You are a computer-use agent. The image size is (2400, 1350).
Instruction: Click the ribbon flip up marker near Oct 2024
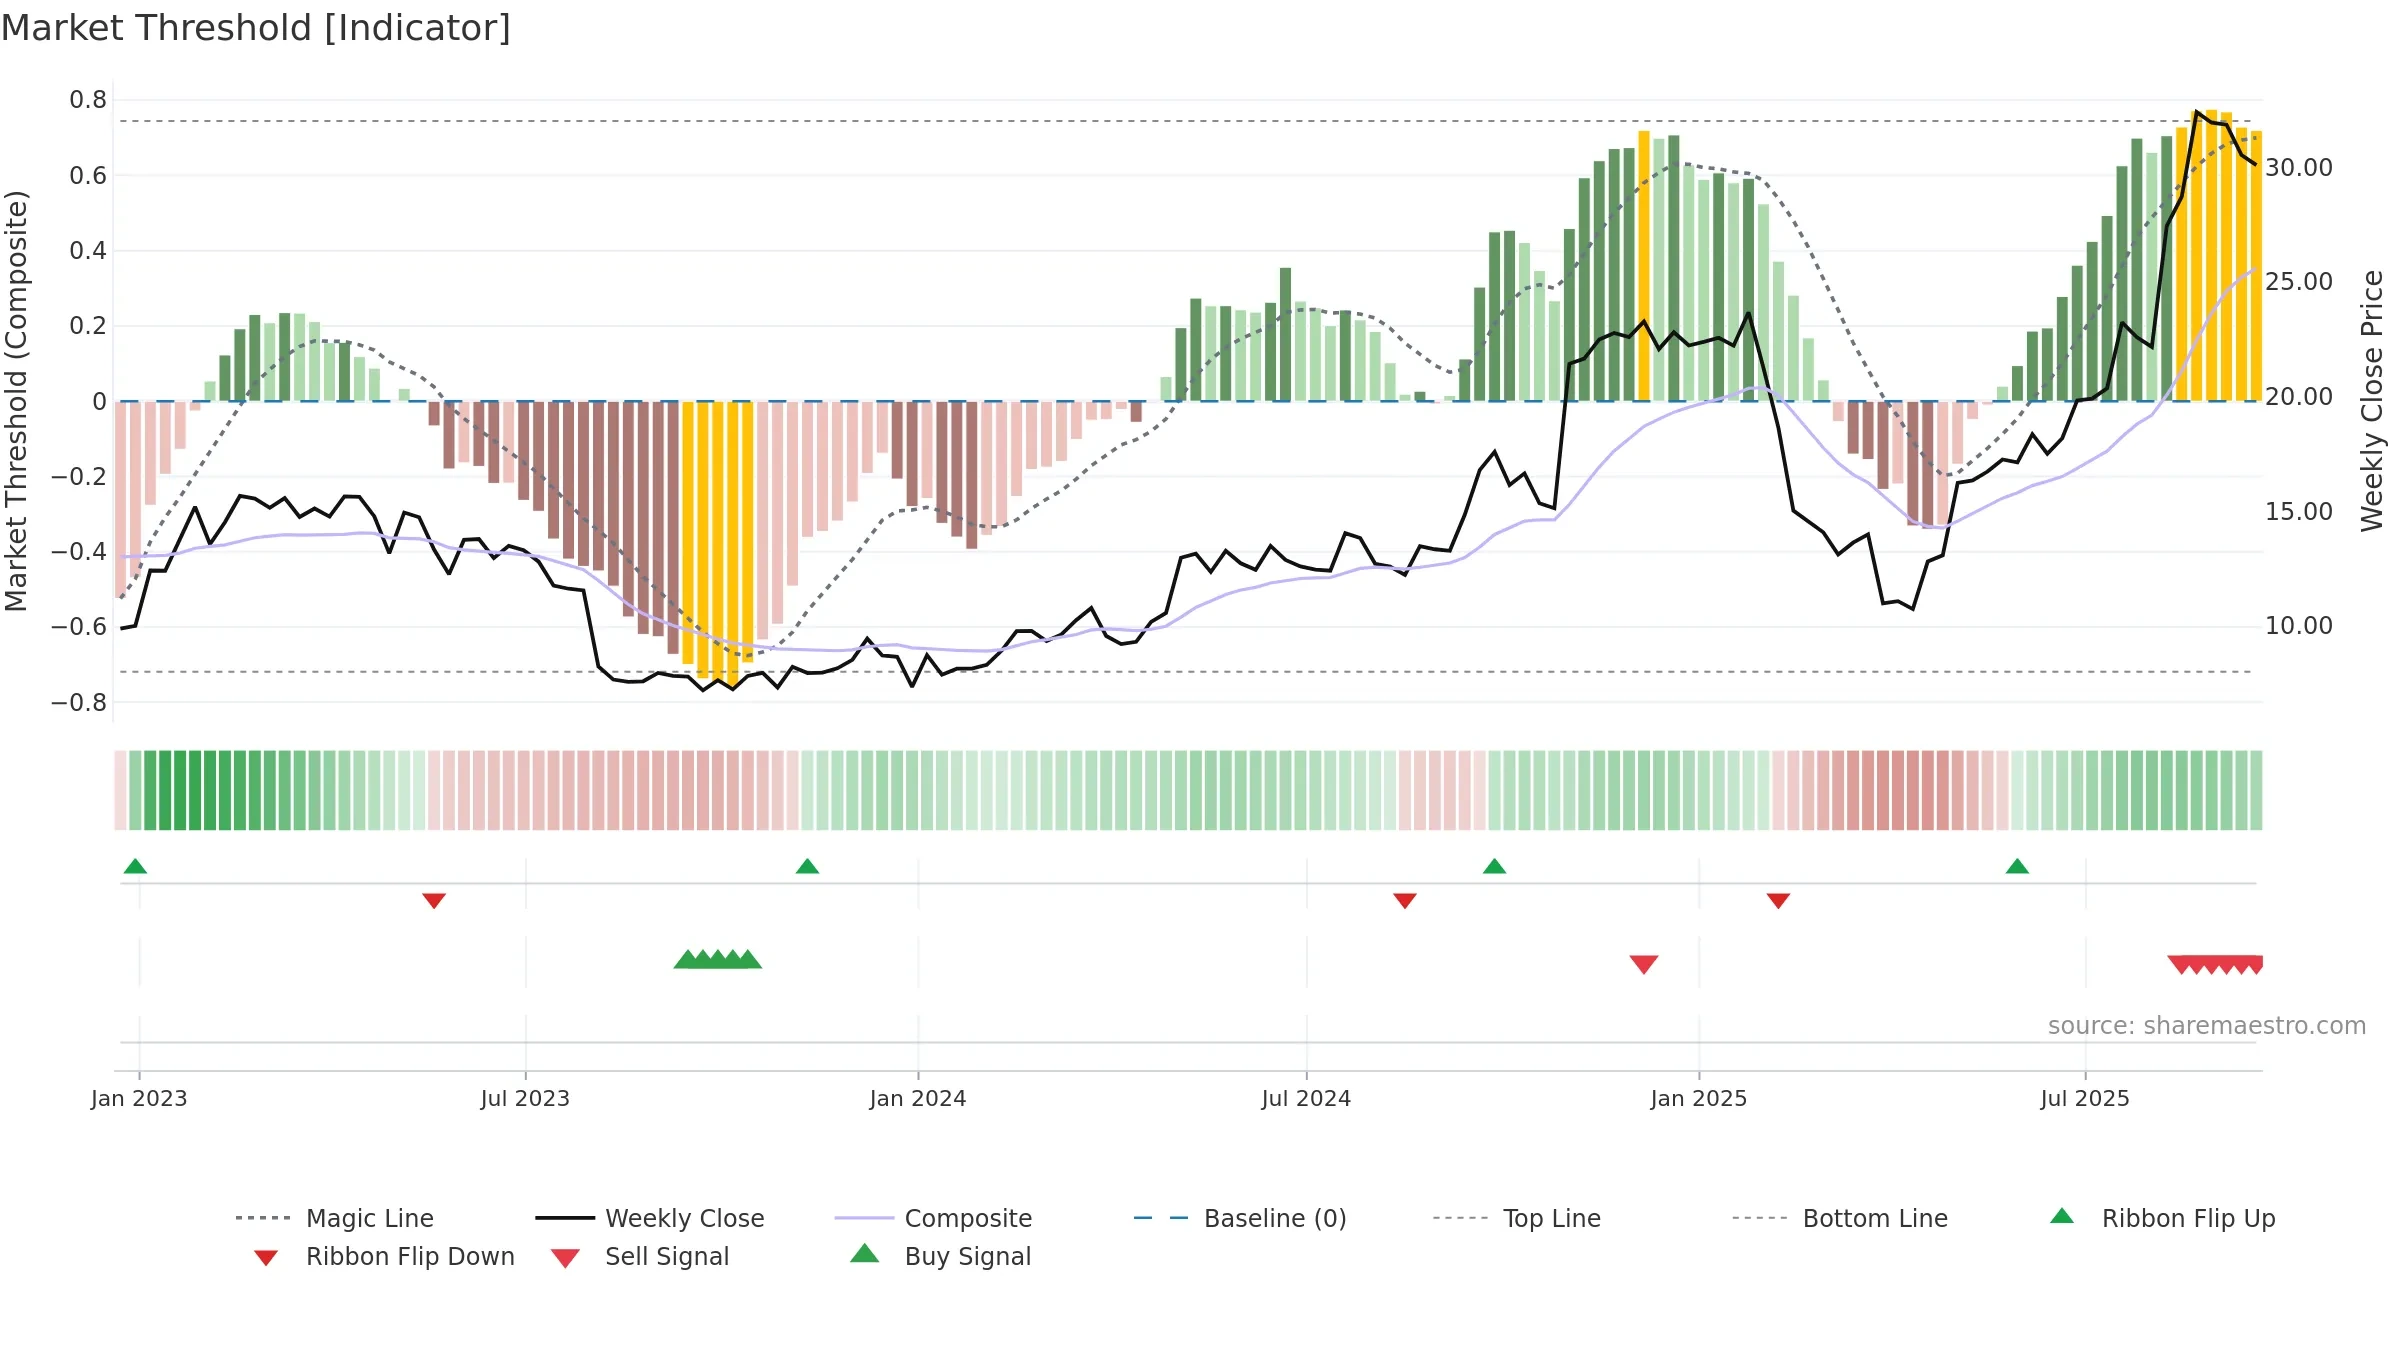click(1494, 866)
